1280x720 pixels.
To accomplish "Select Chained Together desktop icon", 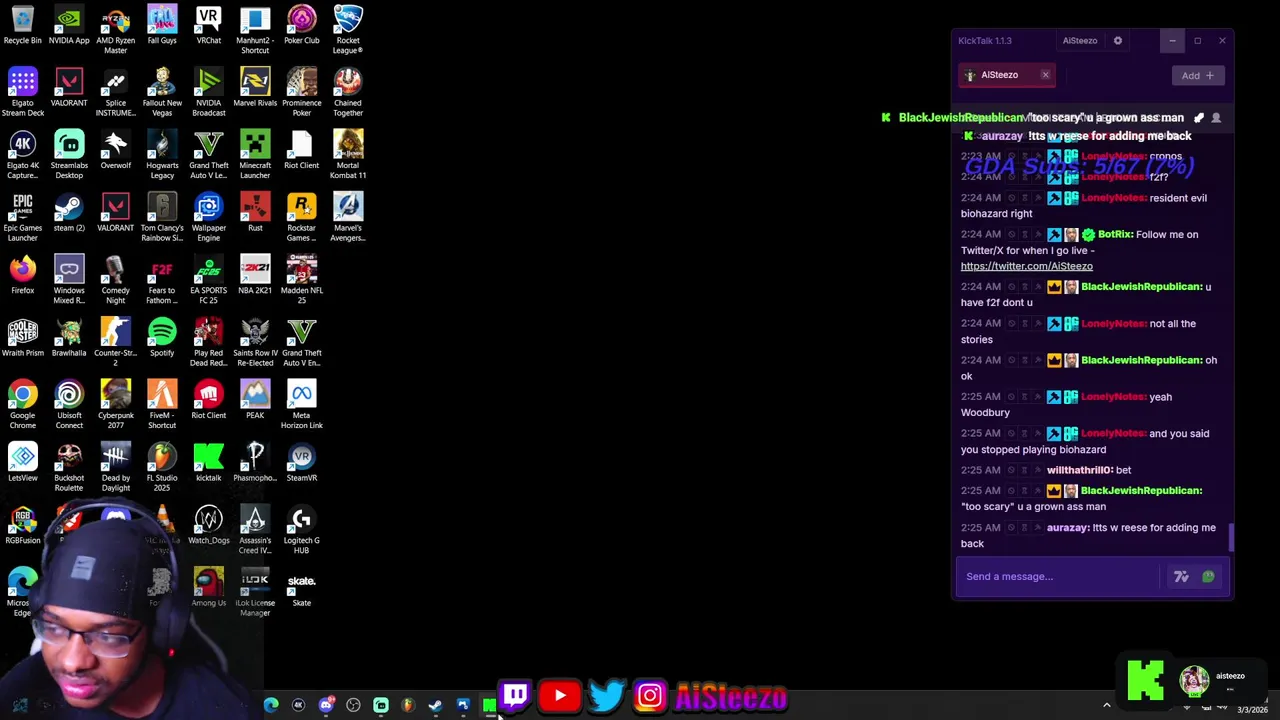I will [x=348, y=92].
